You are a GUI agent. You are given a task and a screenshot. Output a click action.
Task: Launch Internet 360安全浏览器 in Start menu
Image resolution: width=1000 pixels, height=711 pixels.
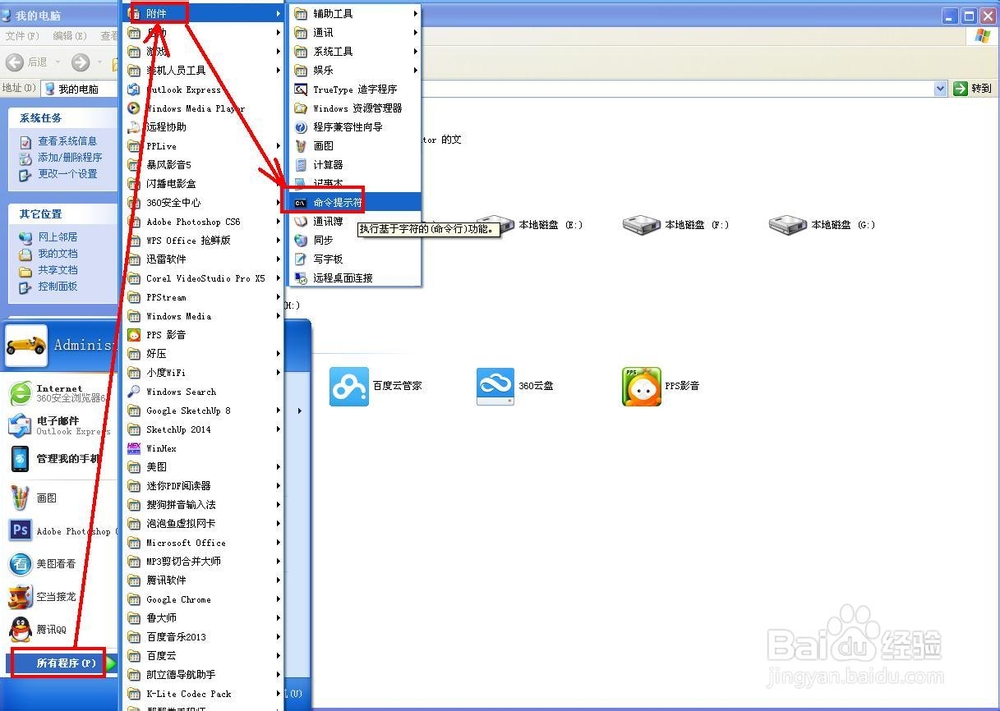click(x=62, y=393)
